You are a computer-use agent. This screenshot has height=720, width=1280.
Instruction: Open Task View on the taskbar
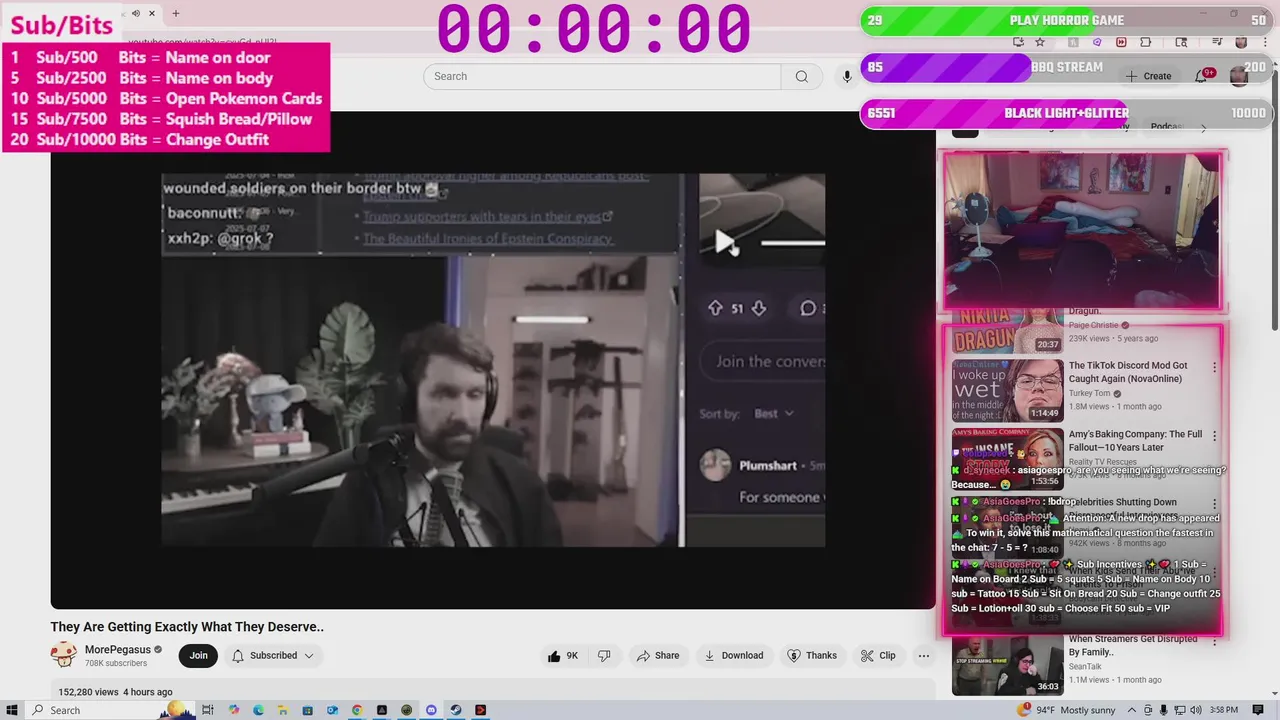(x=208, y=710)
